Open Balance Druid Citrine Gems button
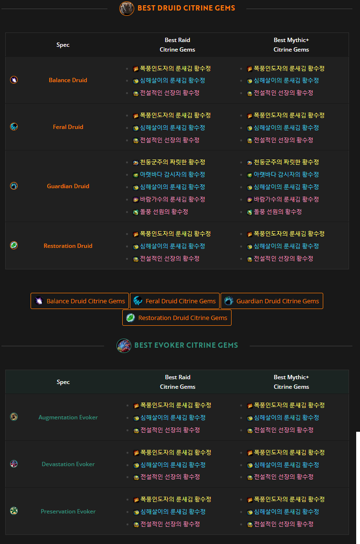Screen dimensions: 360x544 click(x=79, y=301)
